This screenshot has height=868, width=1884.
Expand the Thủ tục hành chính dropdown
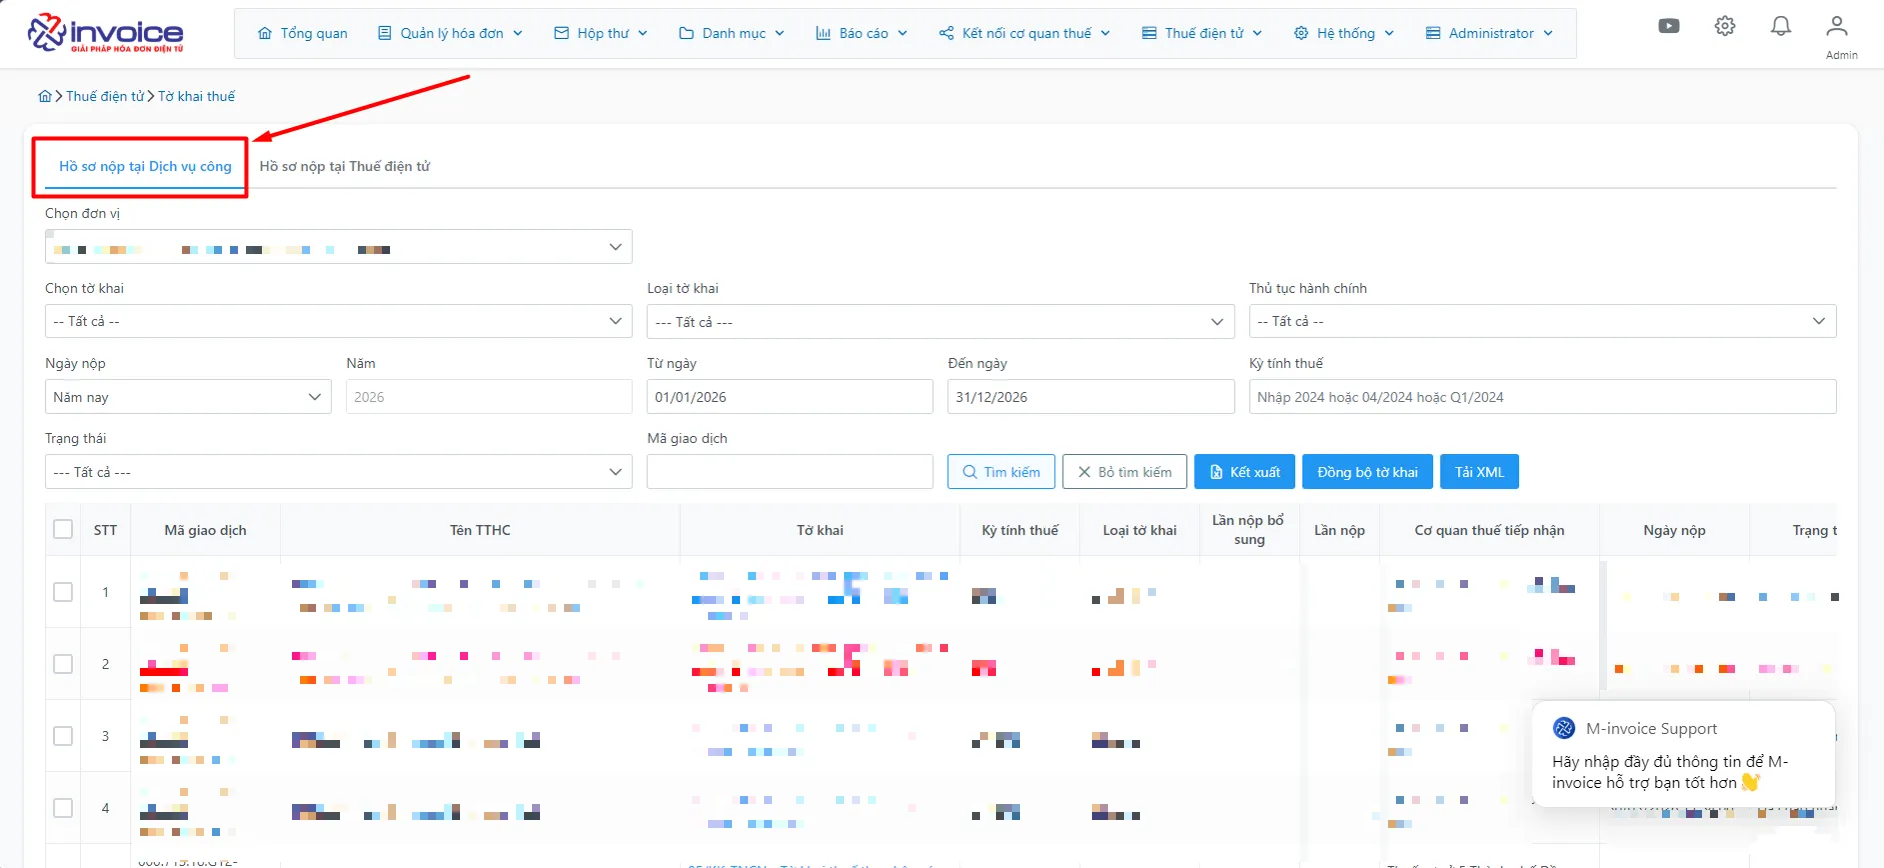coord(1542,321)
